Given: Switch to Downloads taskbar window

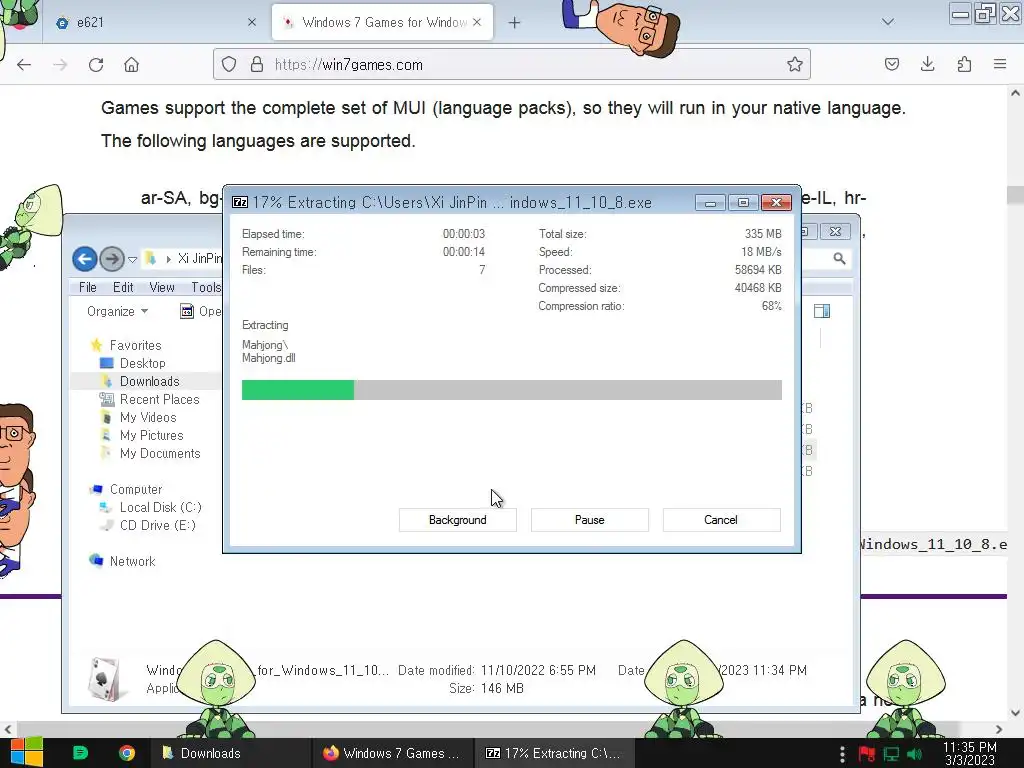Looking at the screenshot, I should pyautogui.click(x=230, y=753).
